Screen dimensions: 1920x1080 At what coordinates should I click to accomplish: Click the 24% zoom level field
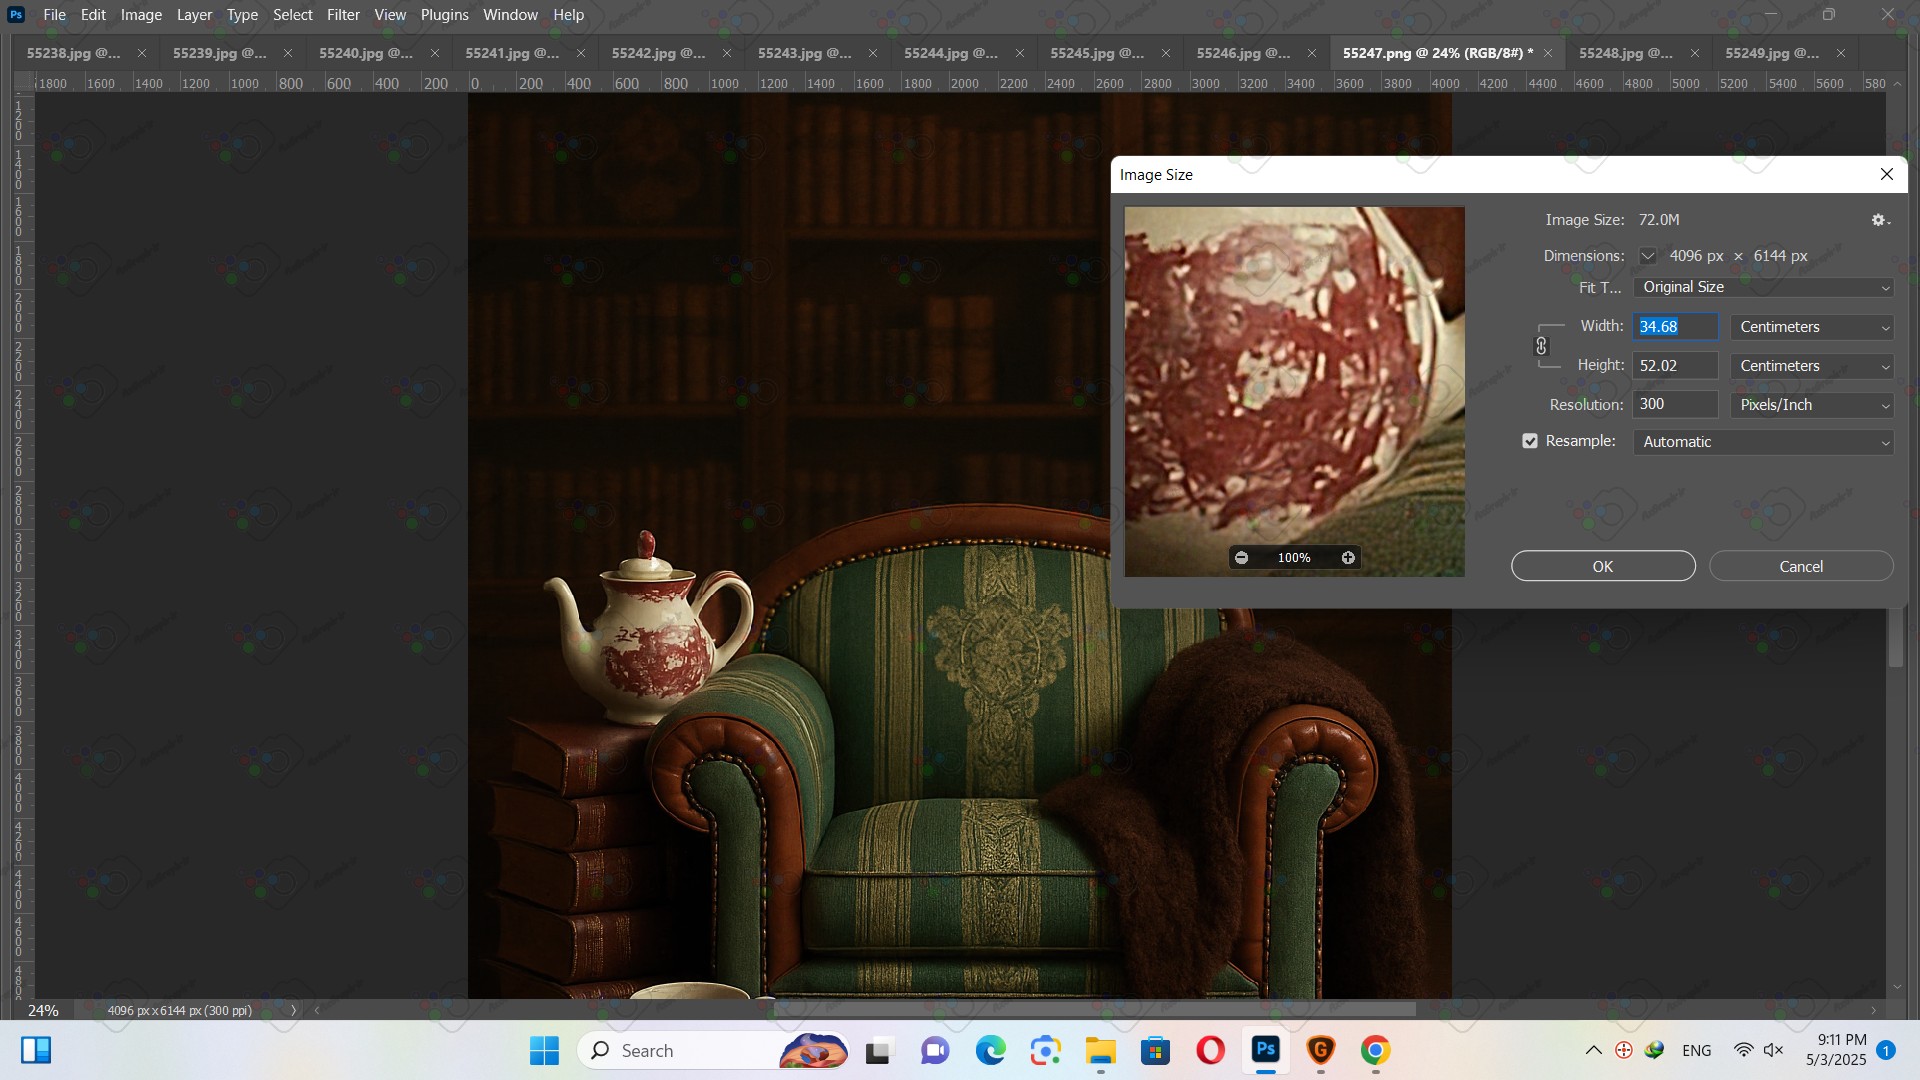[43, 1011]
